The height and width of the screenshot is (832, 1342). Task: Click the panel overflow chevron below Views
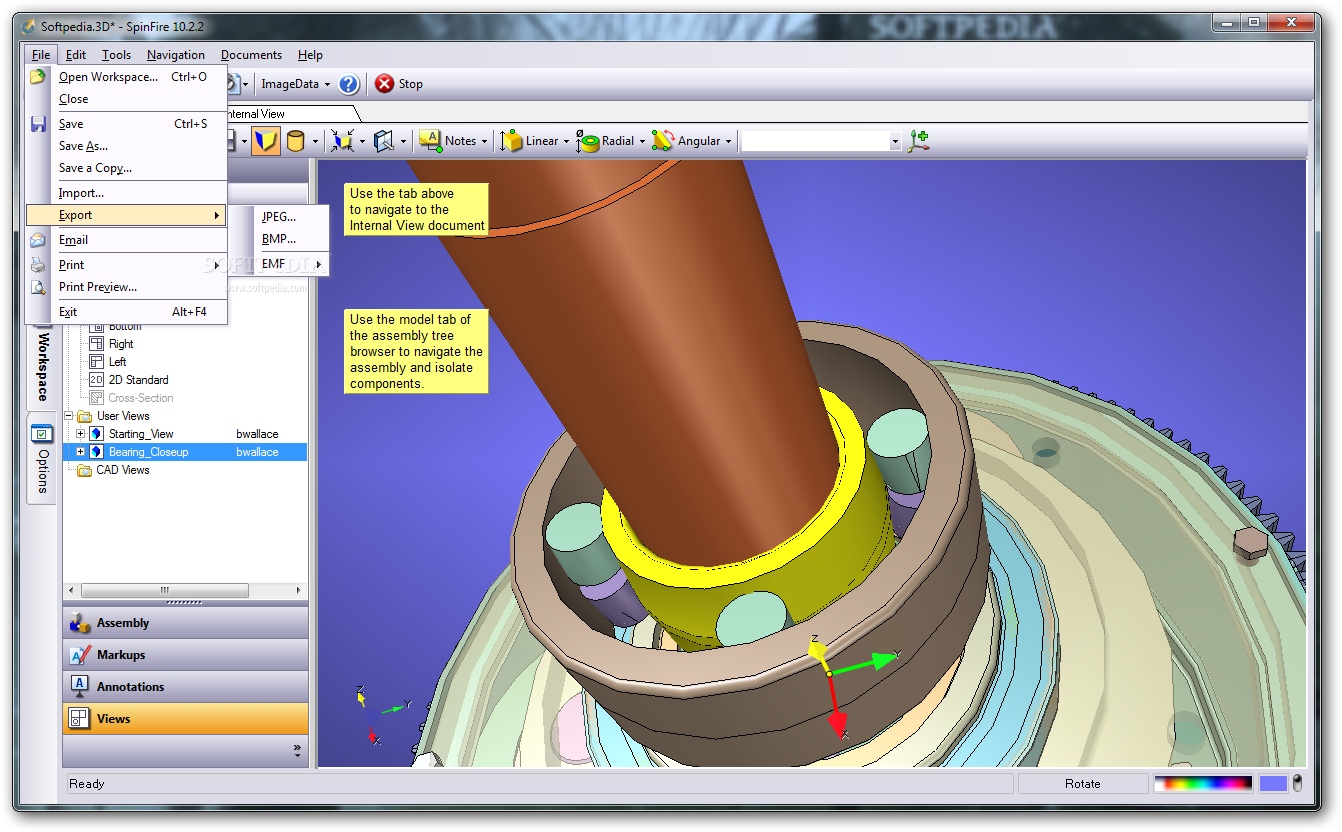pos(297,750)
